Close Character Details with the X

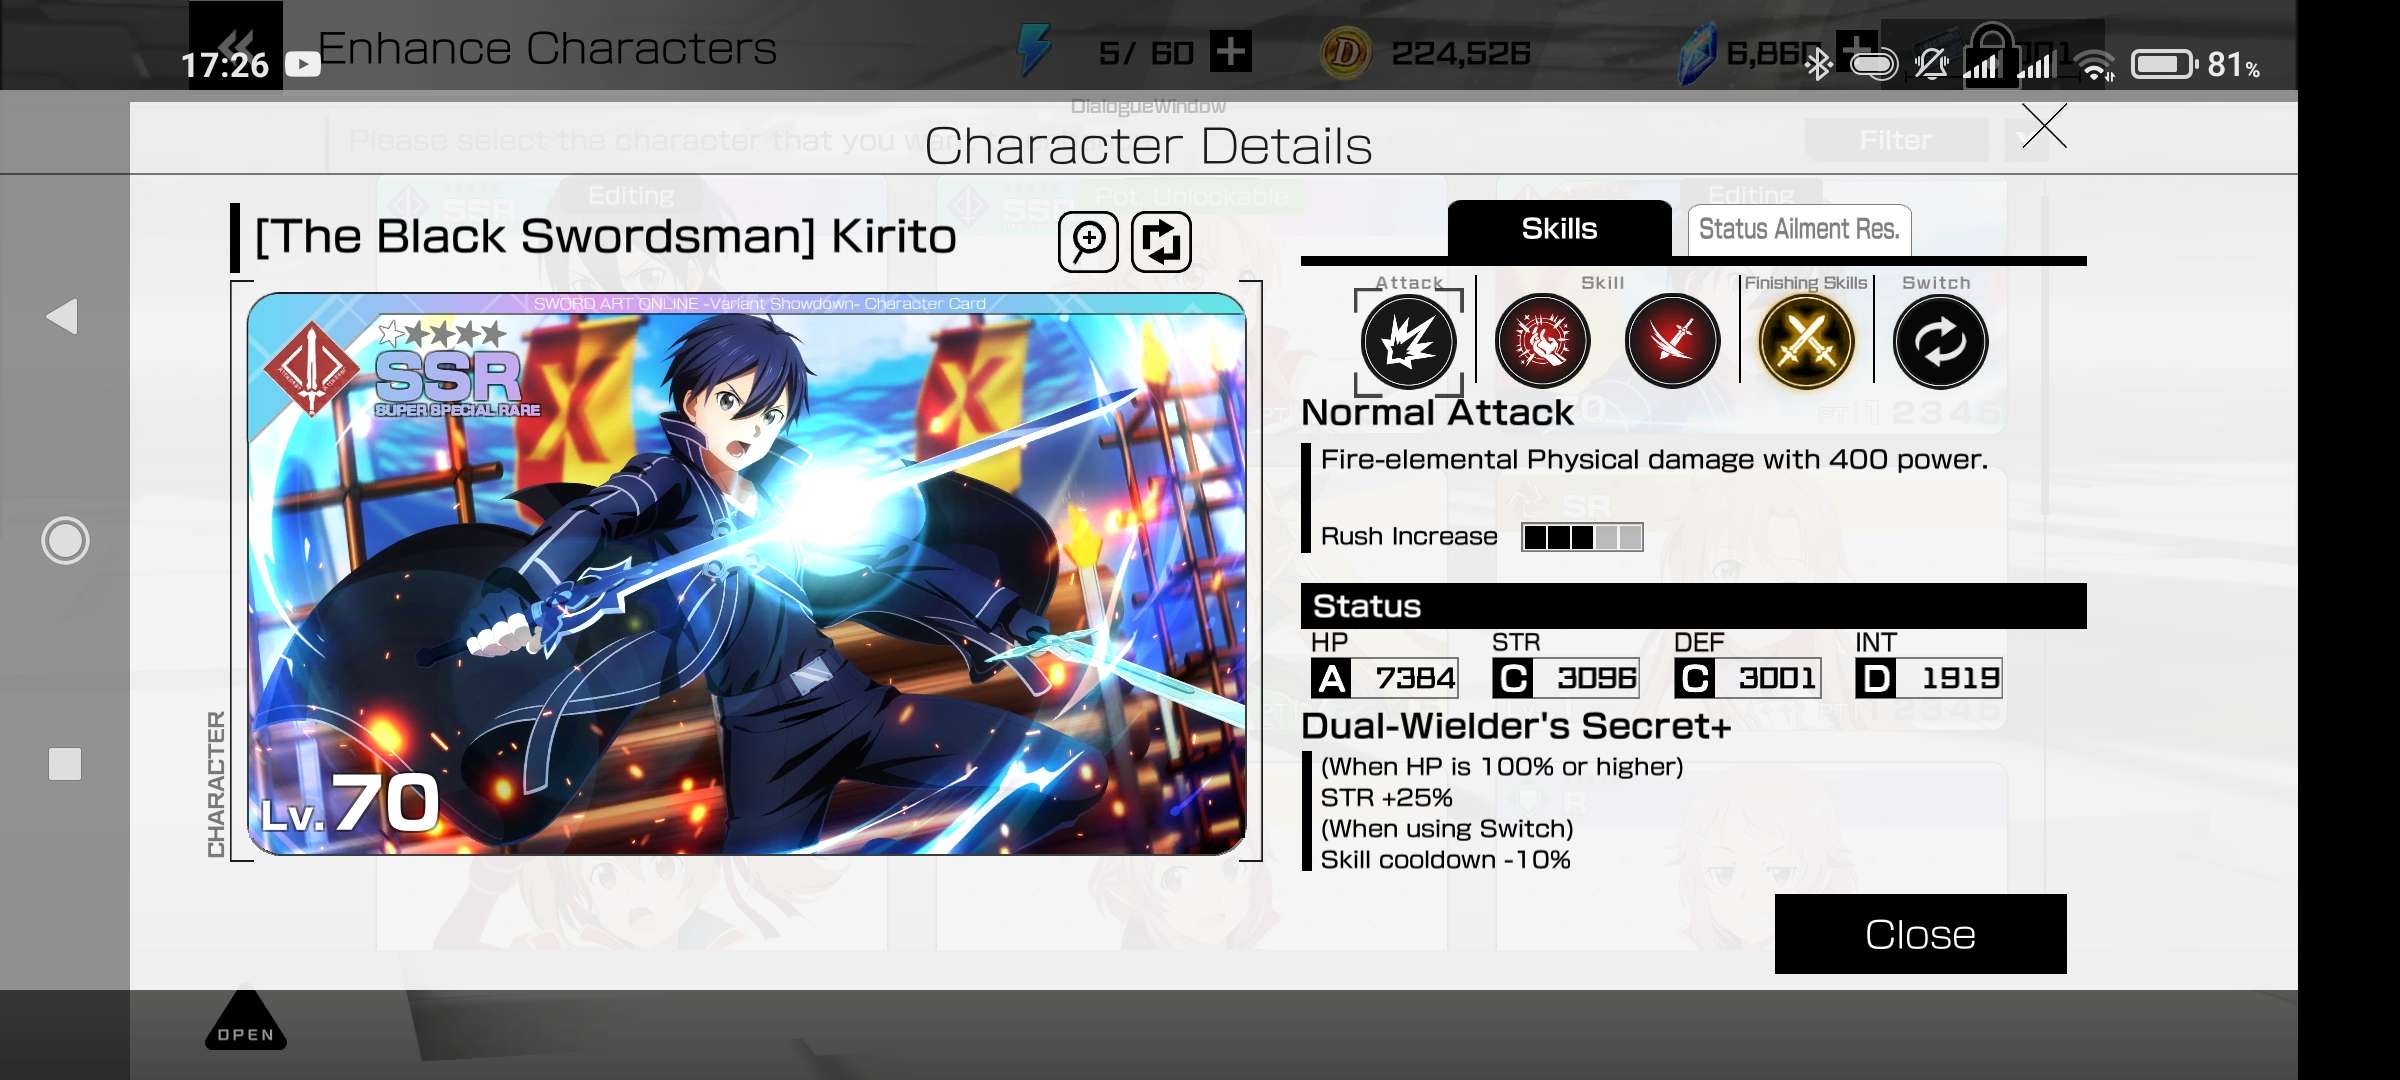(x=2044, y=127)
